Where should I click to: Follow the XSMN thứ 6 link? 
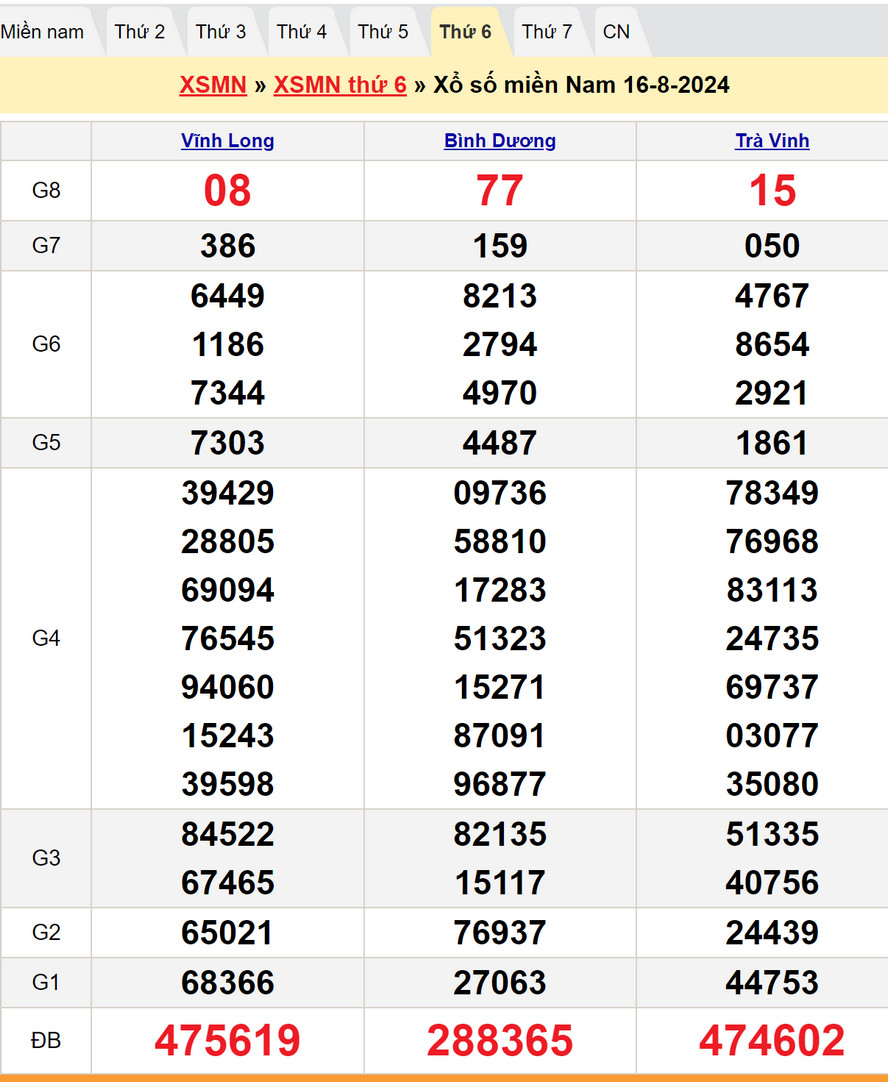340,85
